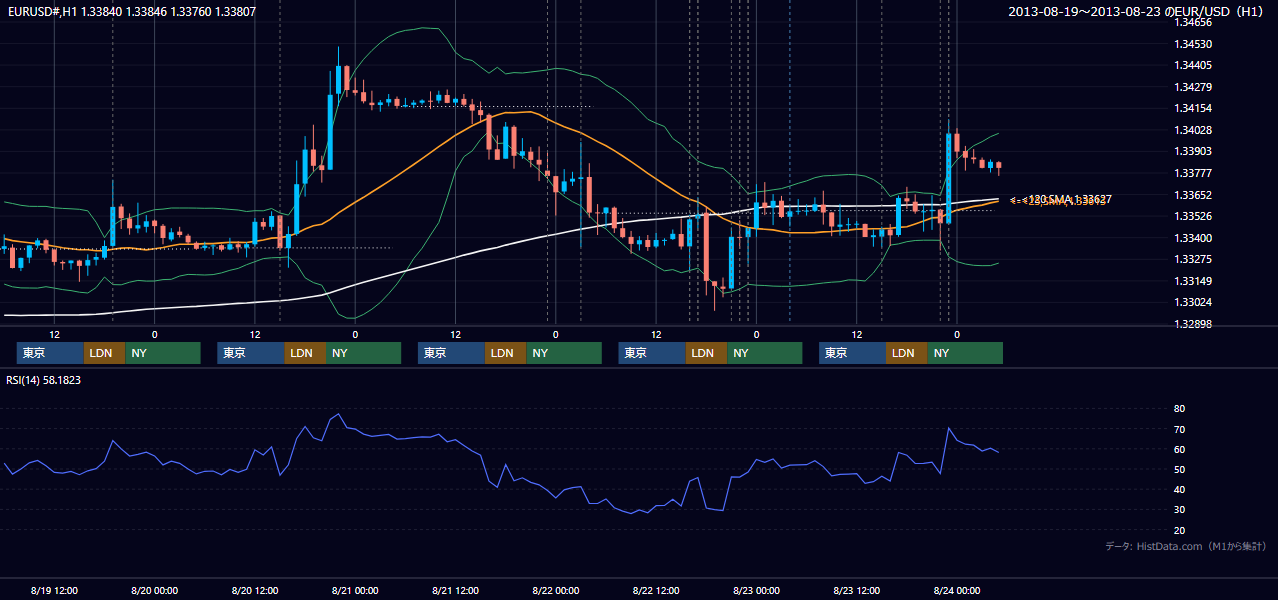Click the RSI axis level 40
The height and width of the screenshot is (600, 1278).
pos(1179,489)
